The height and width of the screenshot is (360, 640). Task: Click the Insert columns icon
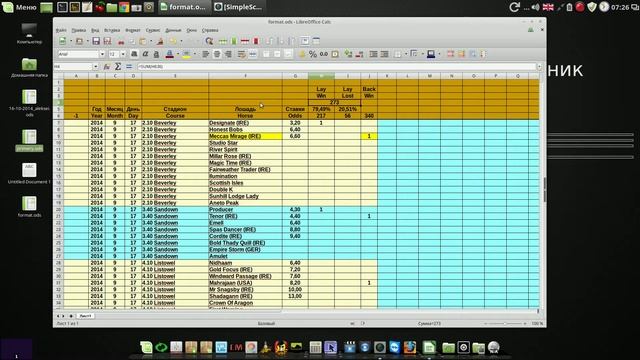[234, 41]
